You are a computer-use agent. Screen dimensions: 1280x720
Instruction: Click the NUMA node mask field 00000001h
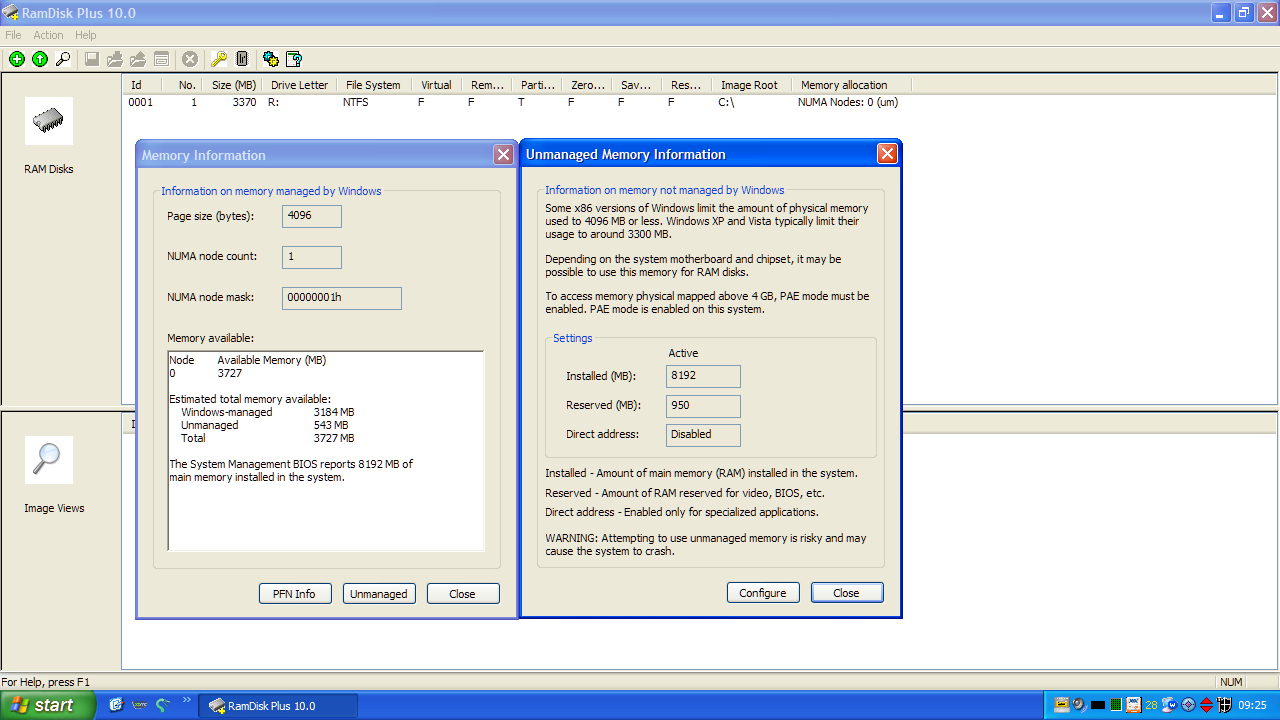point(342,298)
